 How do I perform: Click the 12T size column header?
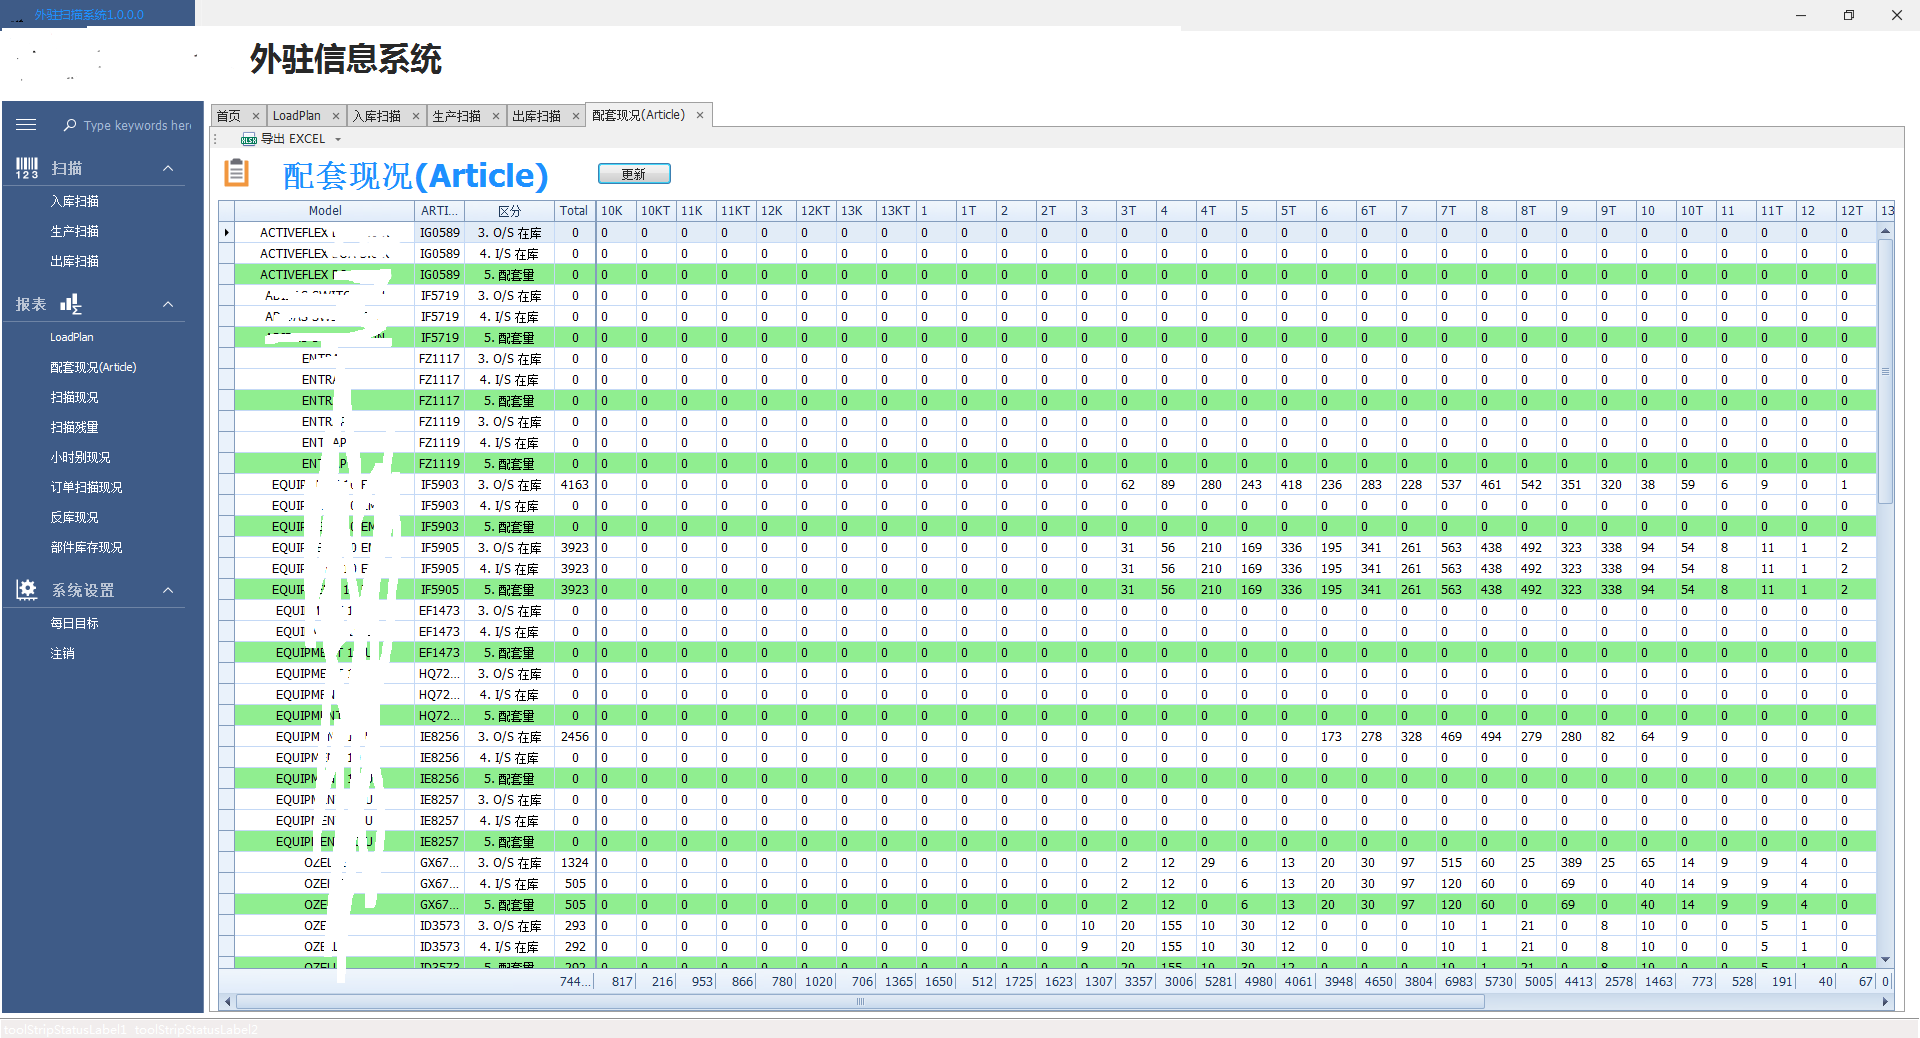coord(1856,211)
